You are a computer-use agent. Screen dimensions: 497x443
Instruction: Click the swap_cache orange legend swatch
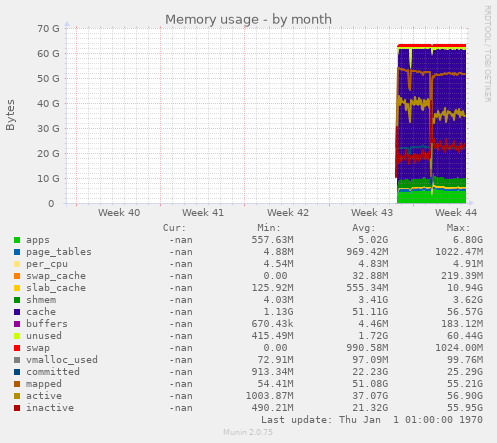point(17,276)
